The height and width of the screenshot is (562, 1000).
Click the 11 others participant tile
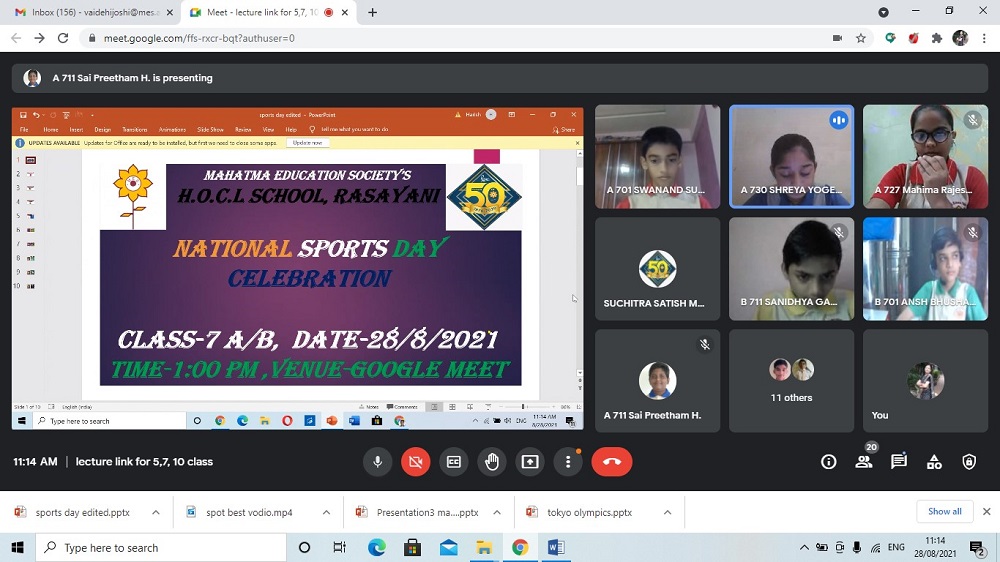[791, 381]
